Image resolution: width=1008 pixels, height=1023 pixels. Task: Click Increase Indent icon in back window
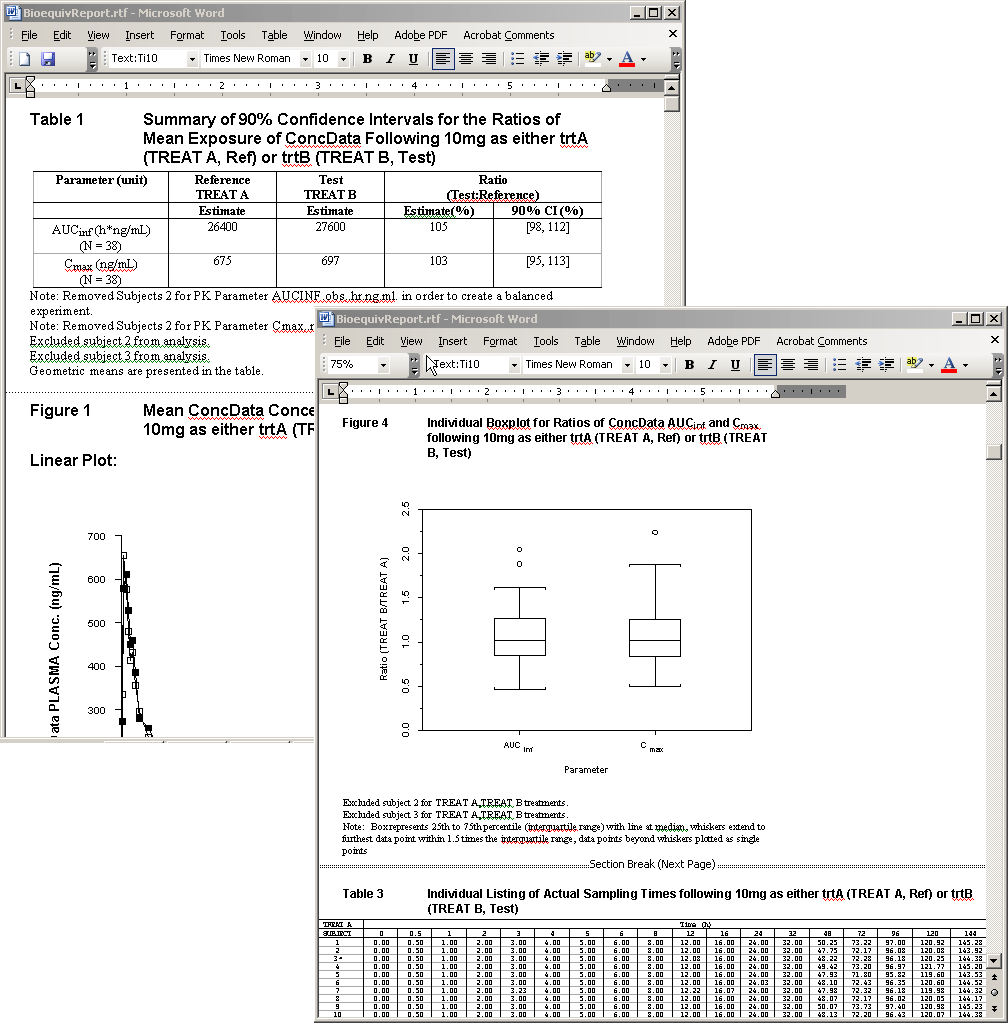(565, 59)
